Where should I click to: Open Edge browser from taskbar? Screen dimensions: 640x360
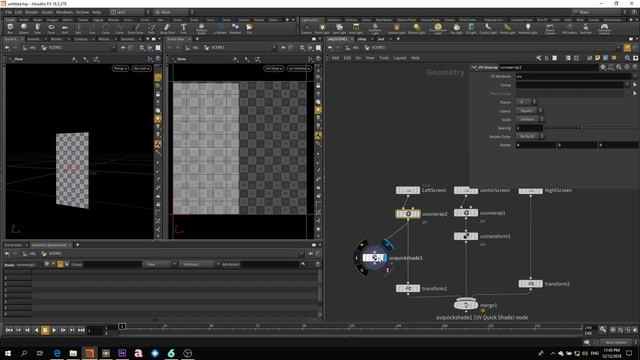point(57,353)
